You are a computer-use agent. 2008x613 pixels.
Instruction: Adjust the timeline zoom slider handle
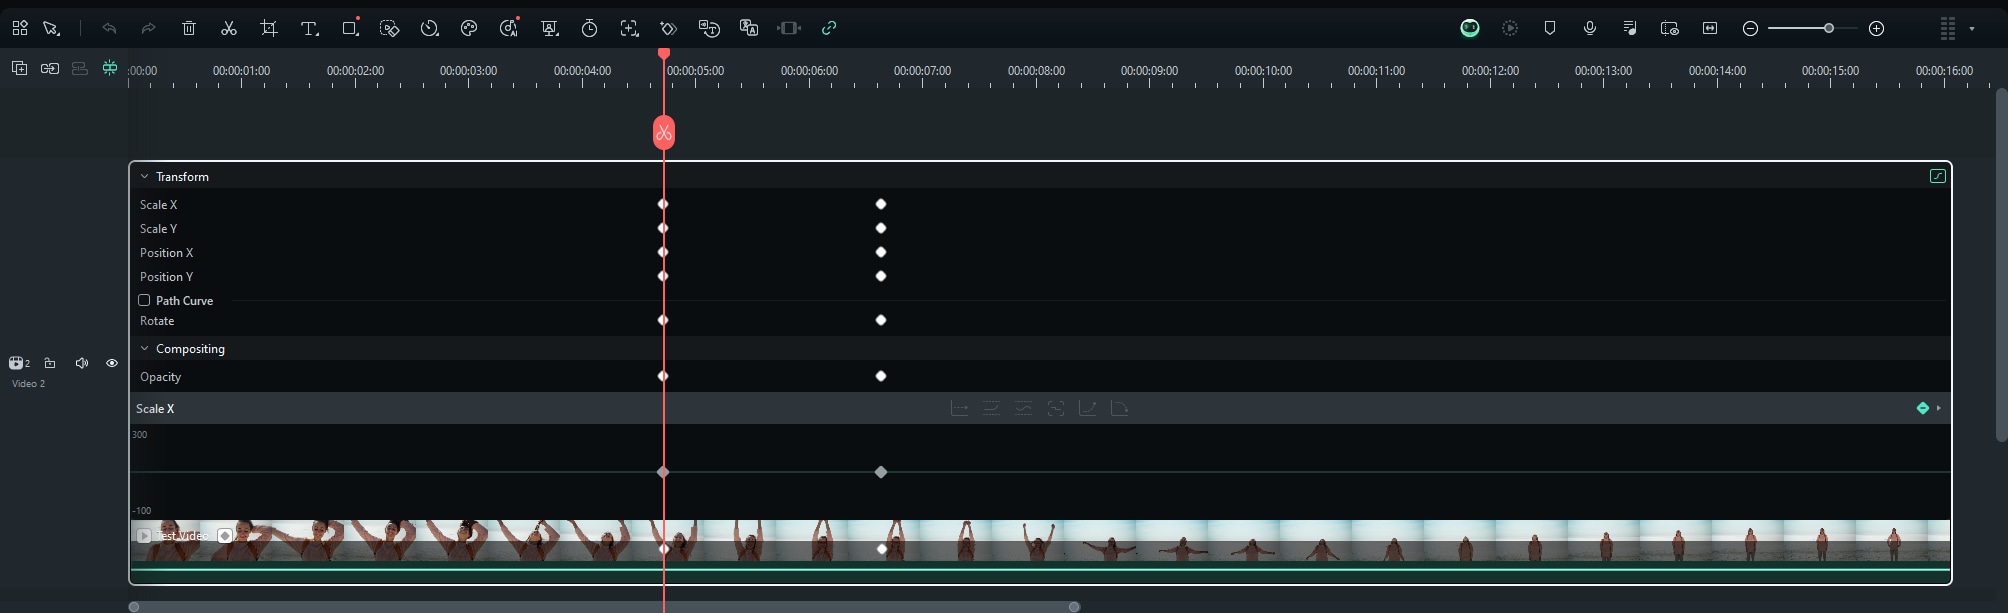pyautogui.click(x=1829, y=28)
